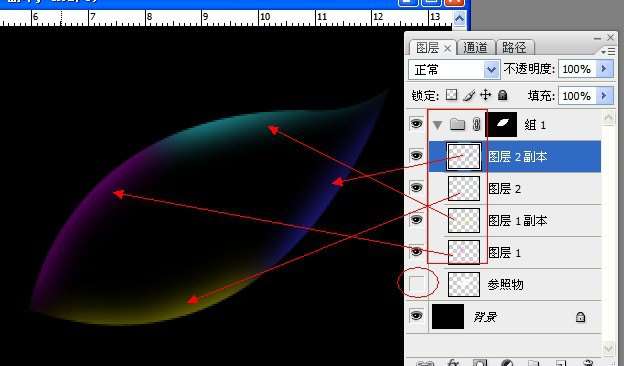Click the folder icon of 组 1

[457, 125]
